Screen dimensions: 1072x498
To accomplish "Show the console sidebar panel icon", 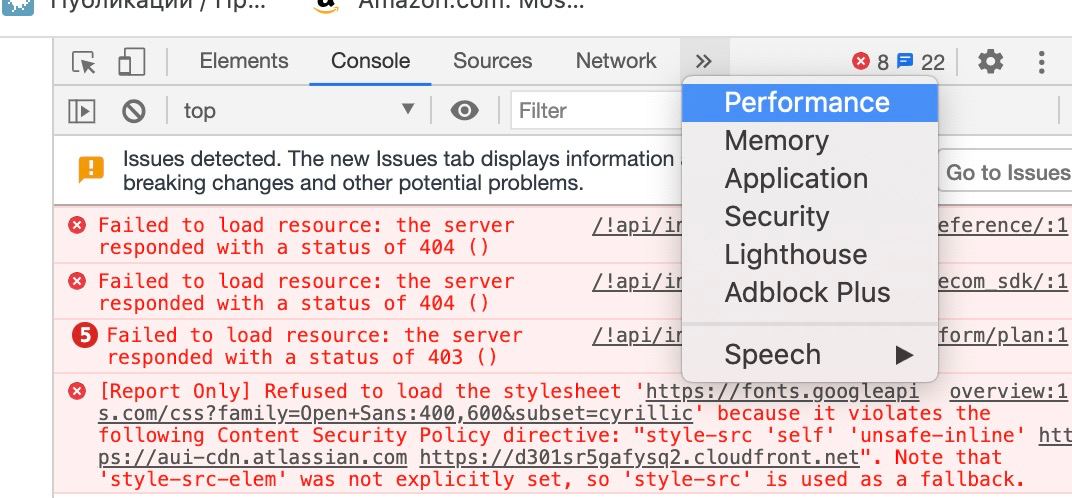I will click(81, 111).
